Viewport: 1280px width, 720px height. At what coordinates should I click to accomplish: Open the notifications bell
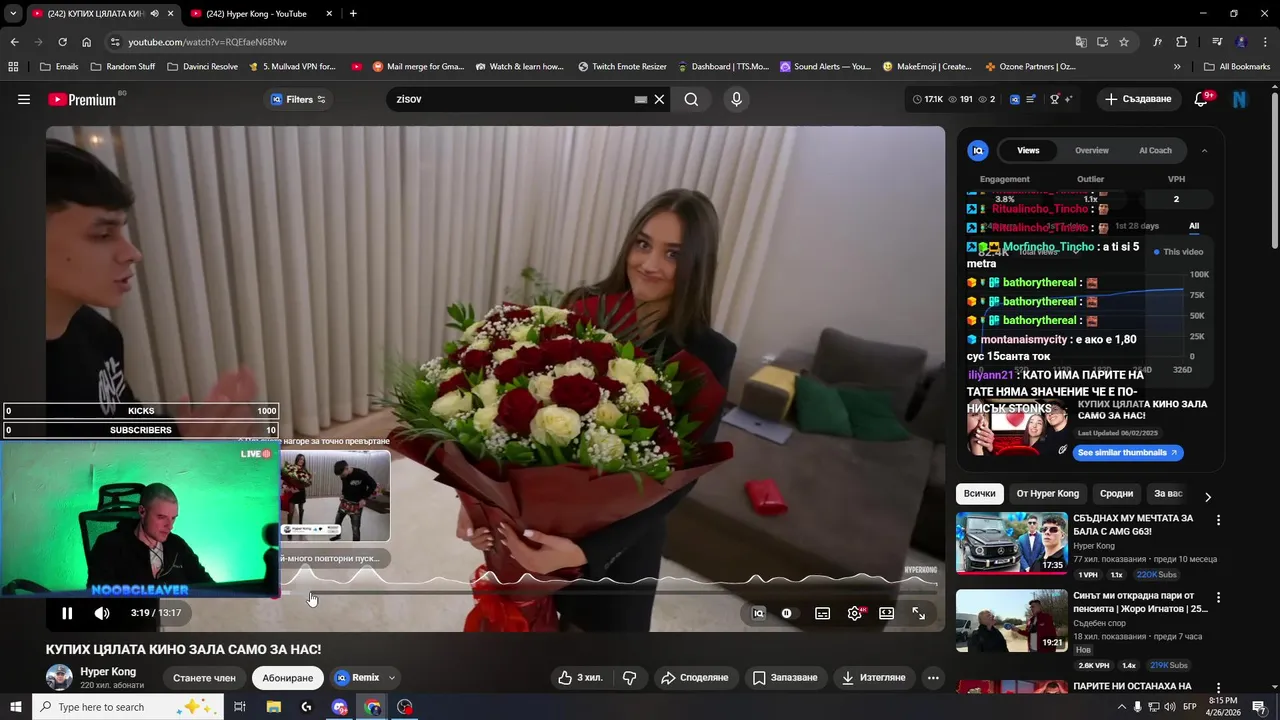click(x=1202, y=99)
